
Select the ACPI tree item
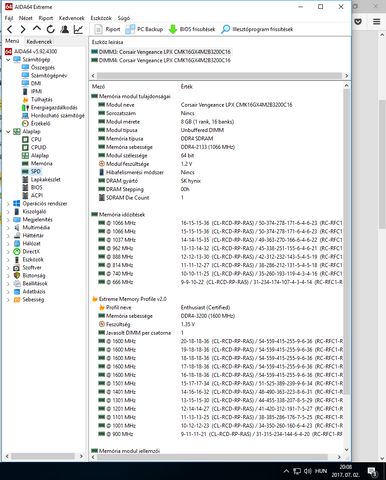click(x=32, y=195)
